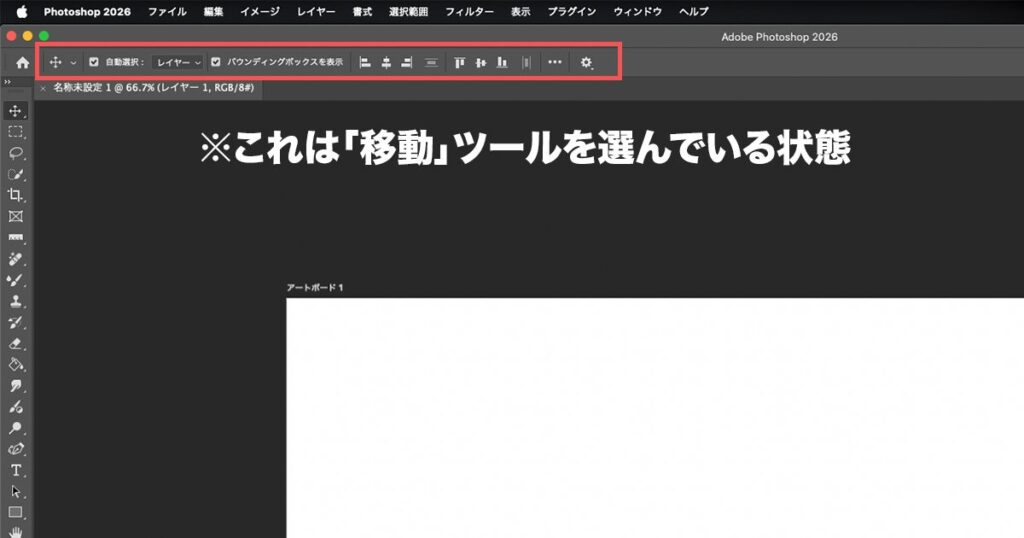Open the Apple menu

click(x=22, y=12)
